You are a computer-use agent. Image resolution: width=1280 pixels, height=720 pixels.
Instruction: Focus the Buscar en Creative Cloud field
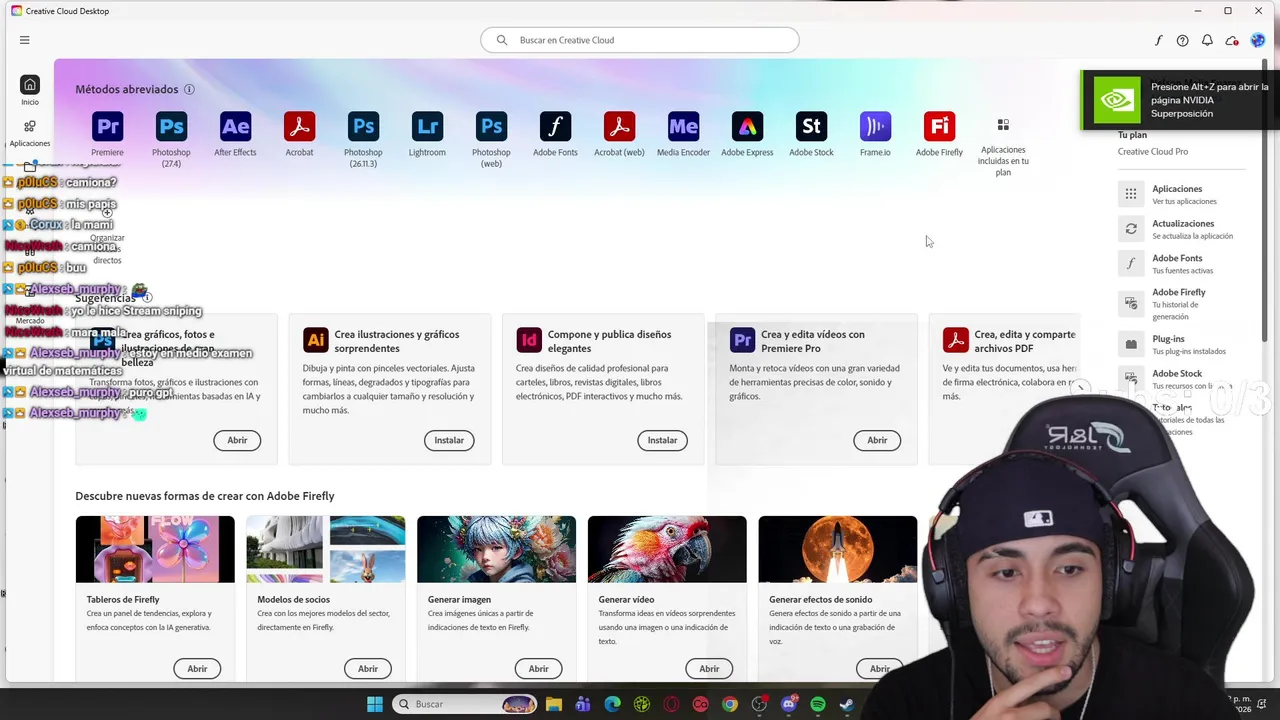[x=640, y=40]
